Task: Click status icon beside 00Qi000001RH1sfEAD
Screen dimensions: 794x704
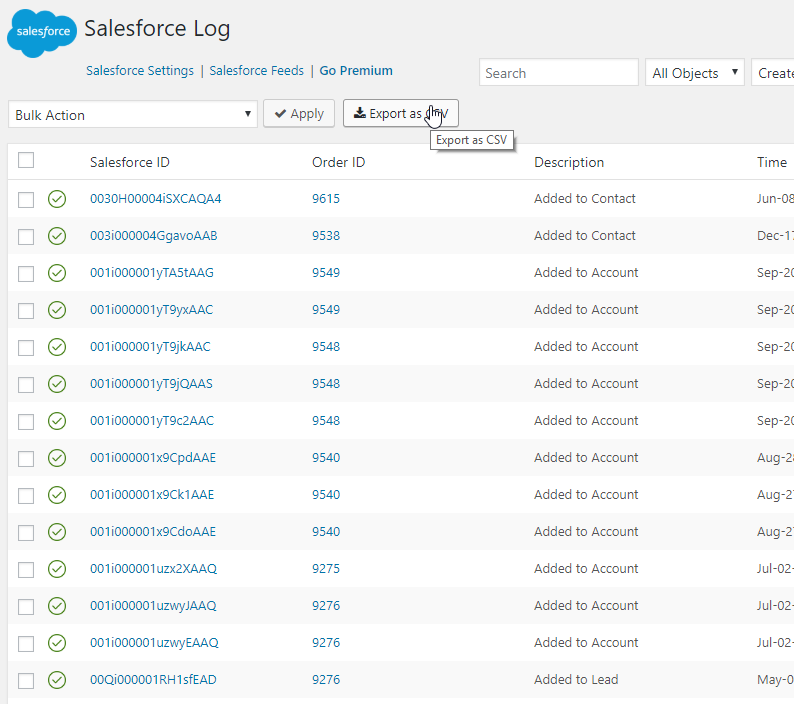Action: click(57, 680)
